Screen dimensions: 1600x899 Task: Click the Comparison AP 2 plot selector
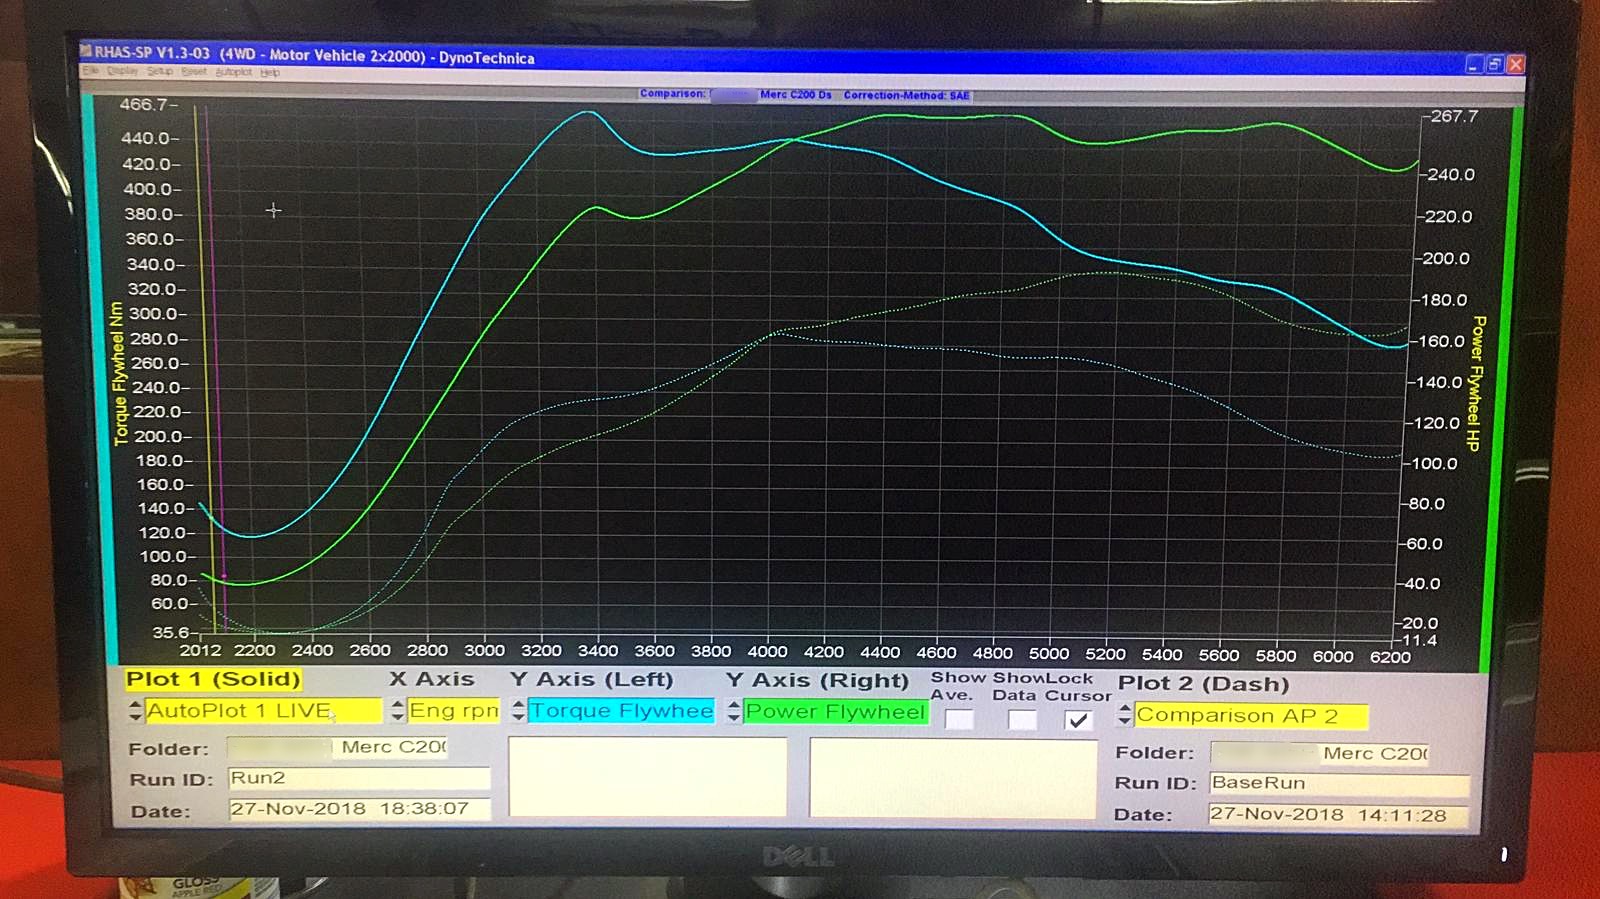click(1250, 716)
